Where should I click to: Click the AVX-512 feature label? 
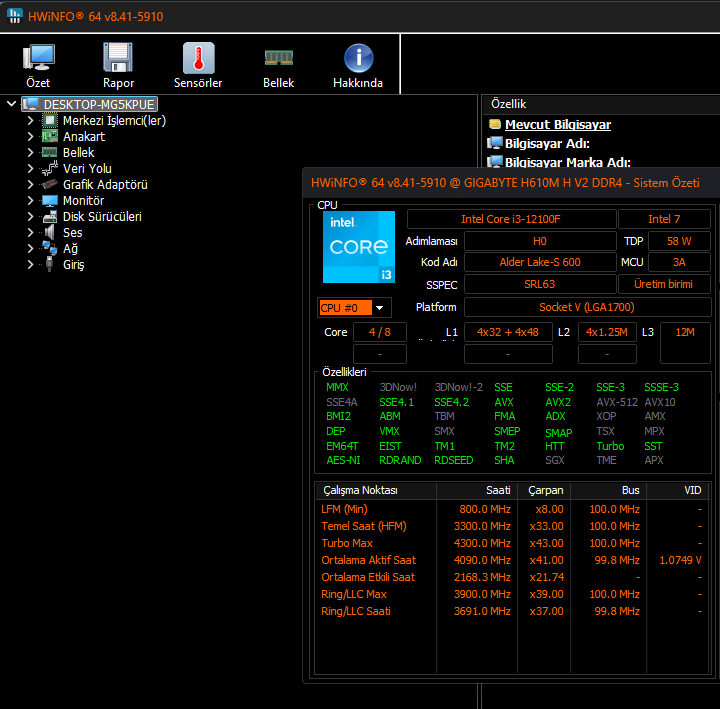tap(617, 402)
